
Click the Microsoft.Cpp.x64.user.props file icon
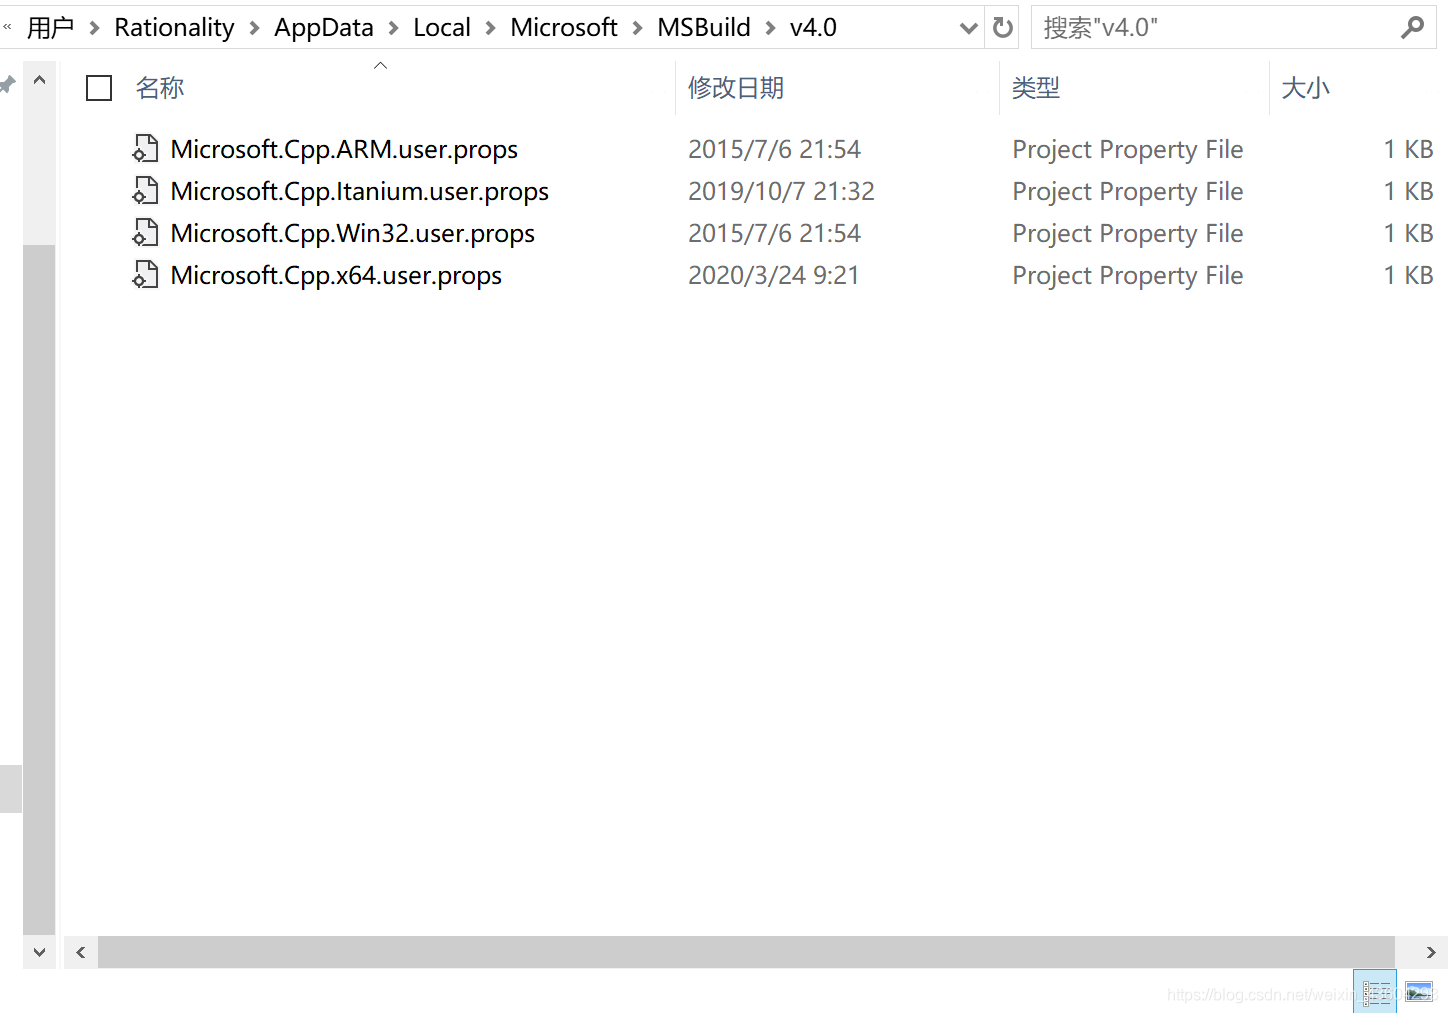click(145, 275)
